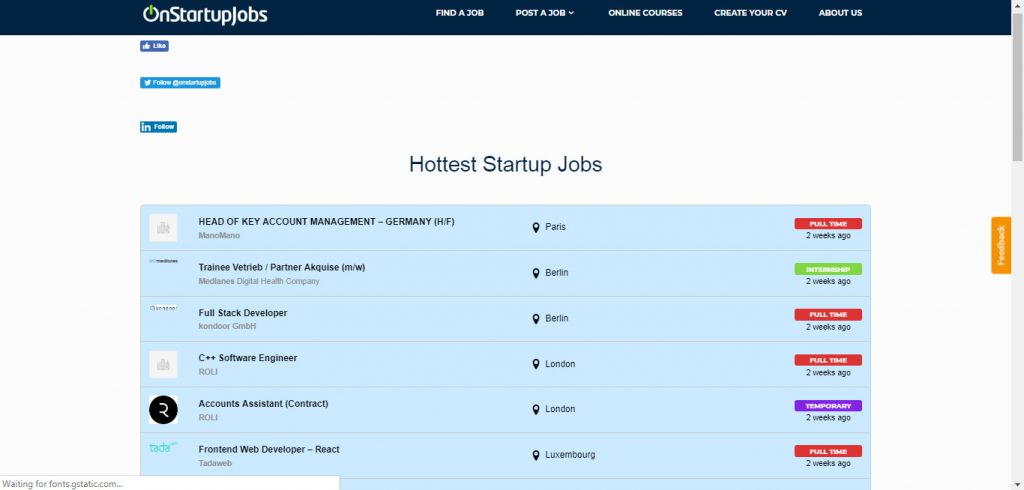The width and height of the screenshot is (1024, 490).
Task: Click the ManoMano company name
Action: click(219, 235)
